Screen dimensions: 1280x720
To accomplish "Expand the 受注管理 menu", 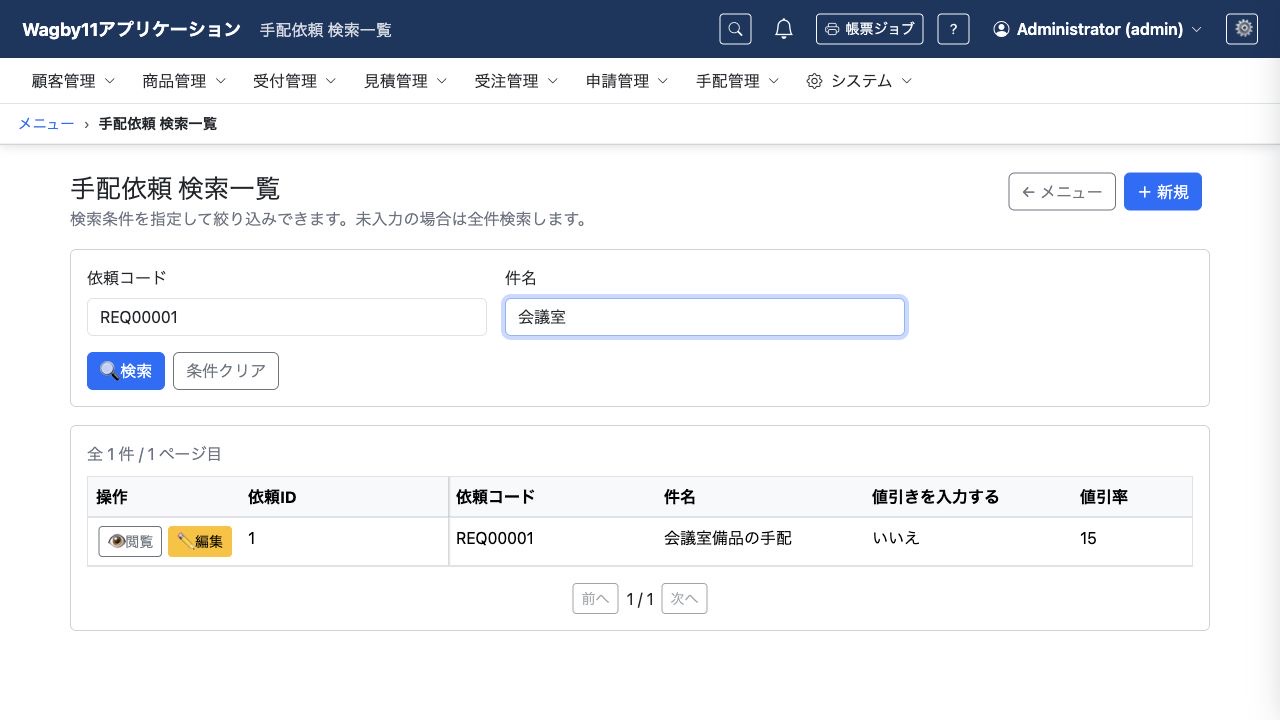I will pos(517,81).
